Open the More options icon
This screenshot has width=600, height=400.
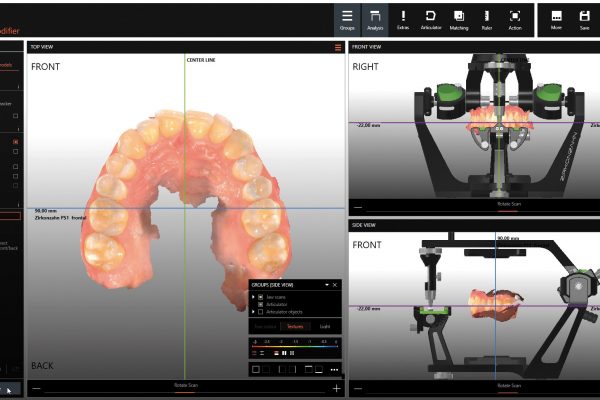[556, 19]
